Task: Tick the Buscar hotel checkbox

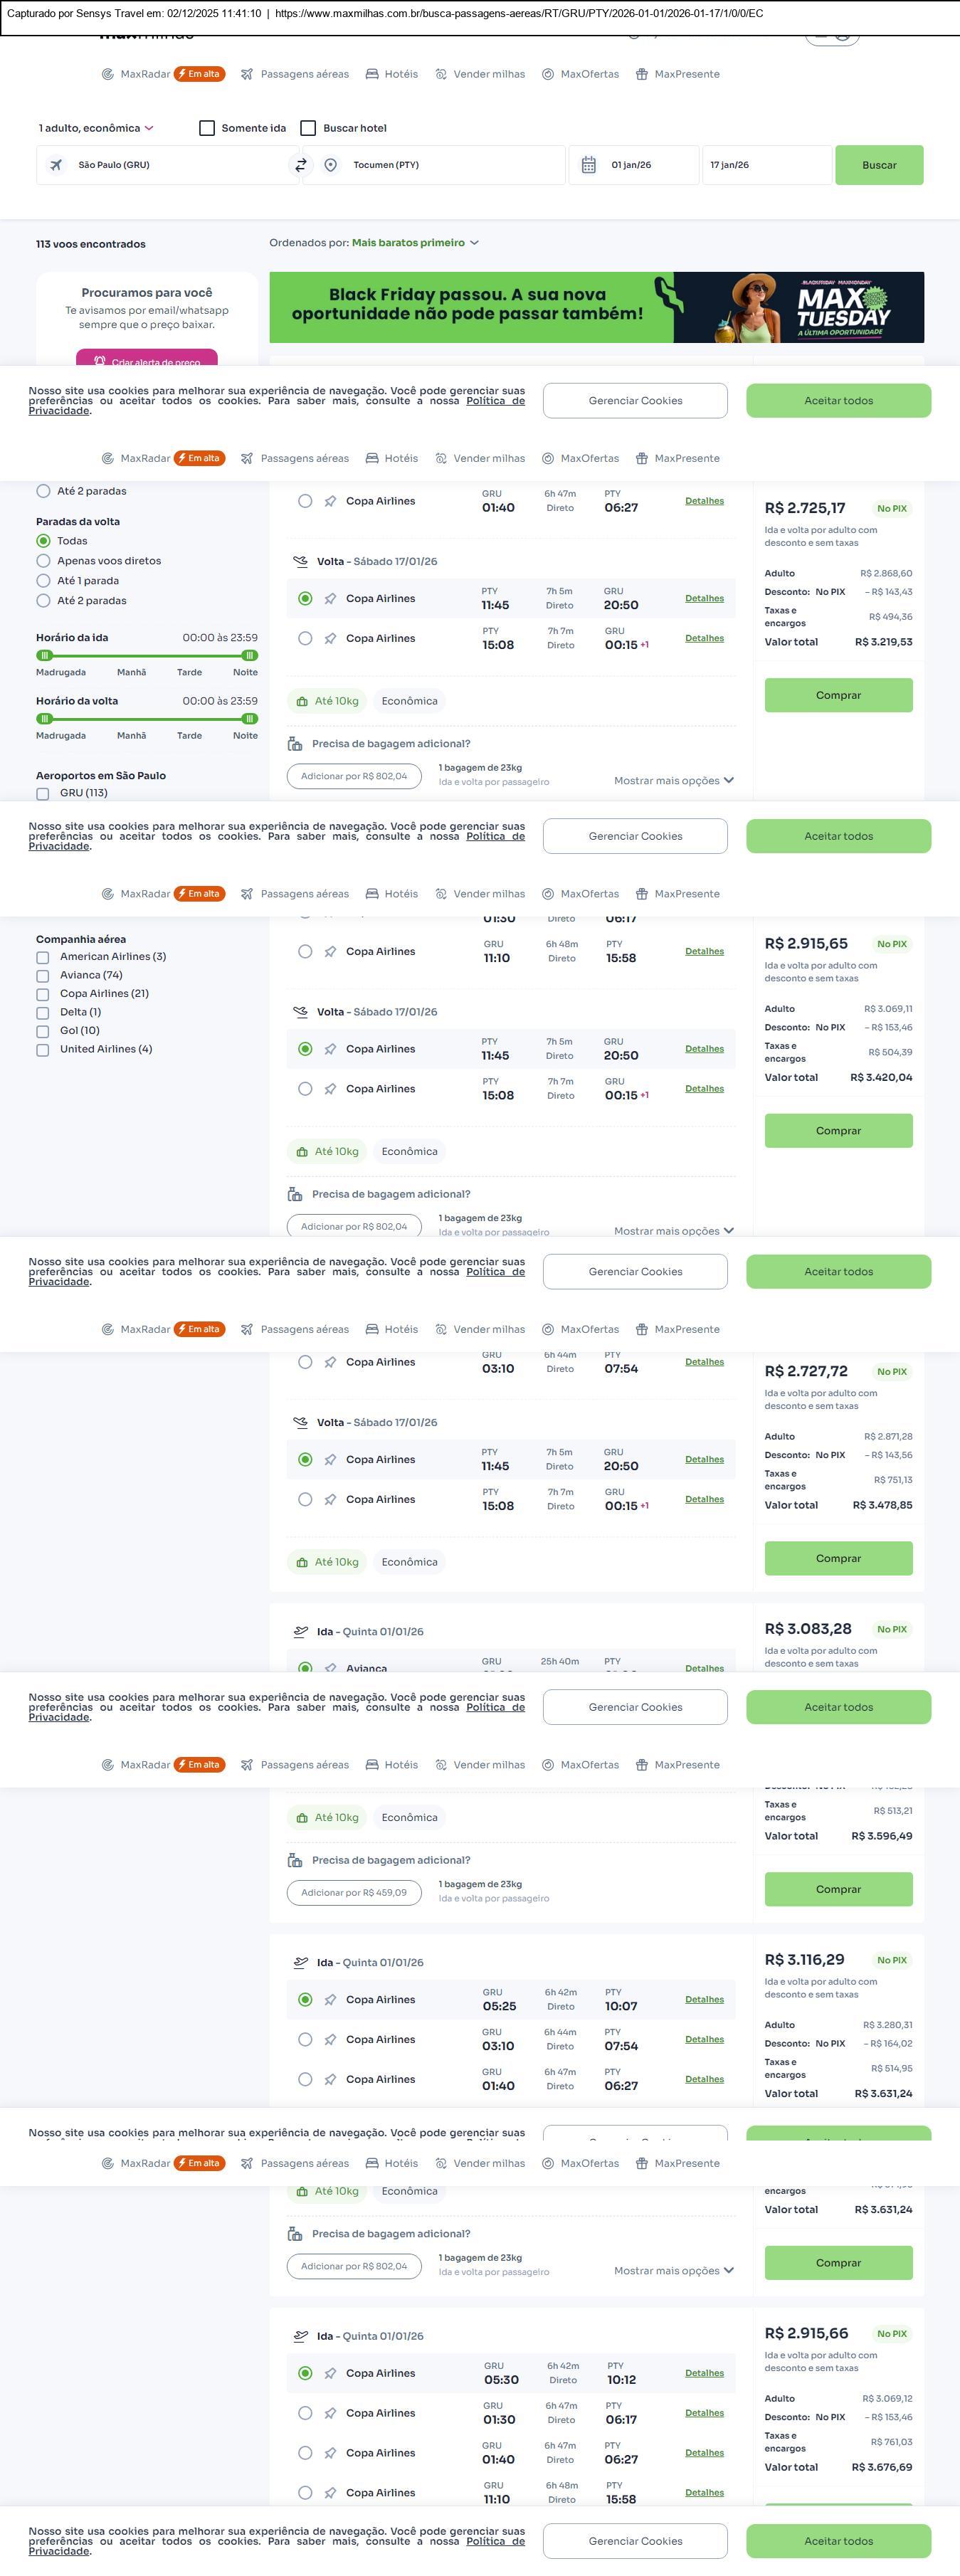Action: 308,128
